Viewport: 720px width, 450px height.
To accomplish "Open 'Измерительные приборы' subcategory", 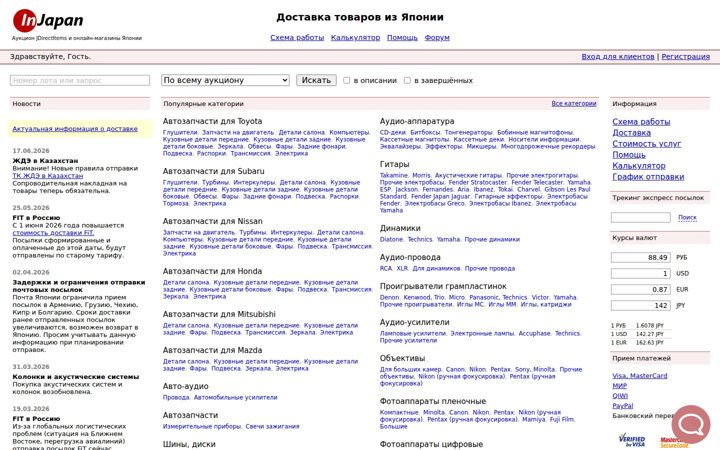I will click(202, 427).
